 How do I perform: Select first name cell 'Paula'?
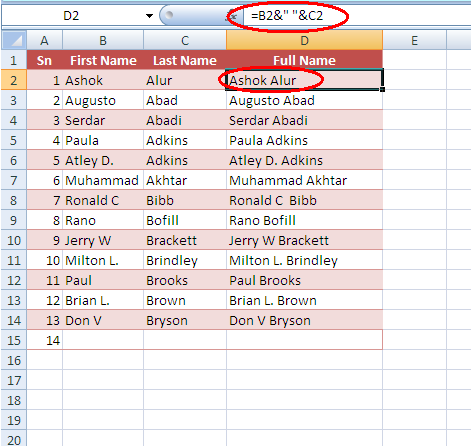[x=103, y=140]
